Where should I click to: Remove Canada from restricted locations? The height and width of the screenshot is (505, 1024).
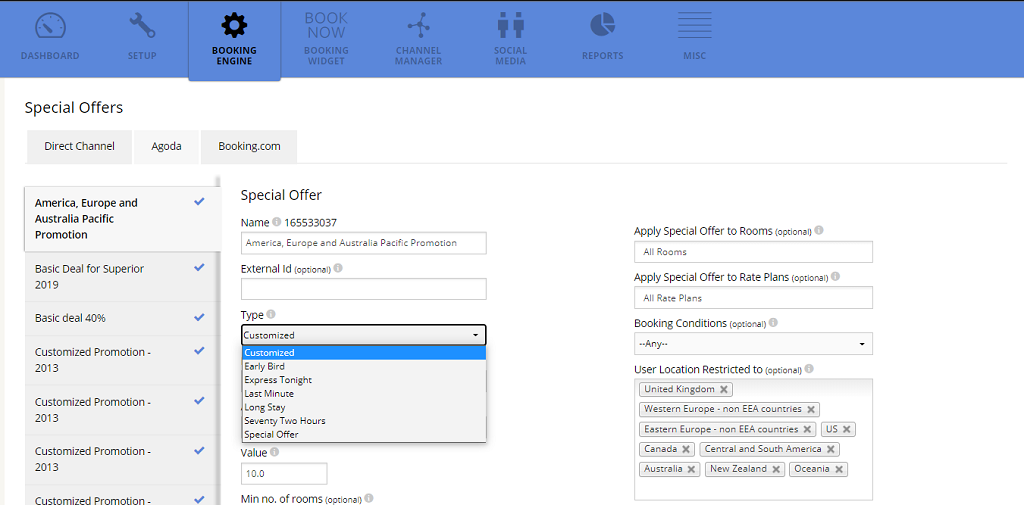(x=686, y=450)
